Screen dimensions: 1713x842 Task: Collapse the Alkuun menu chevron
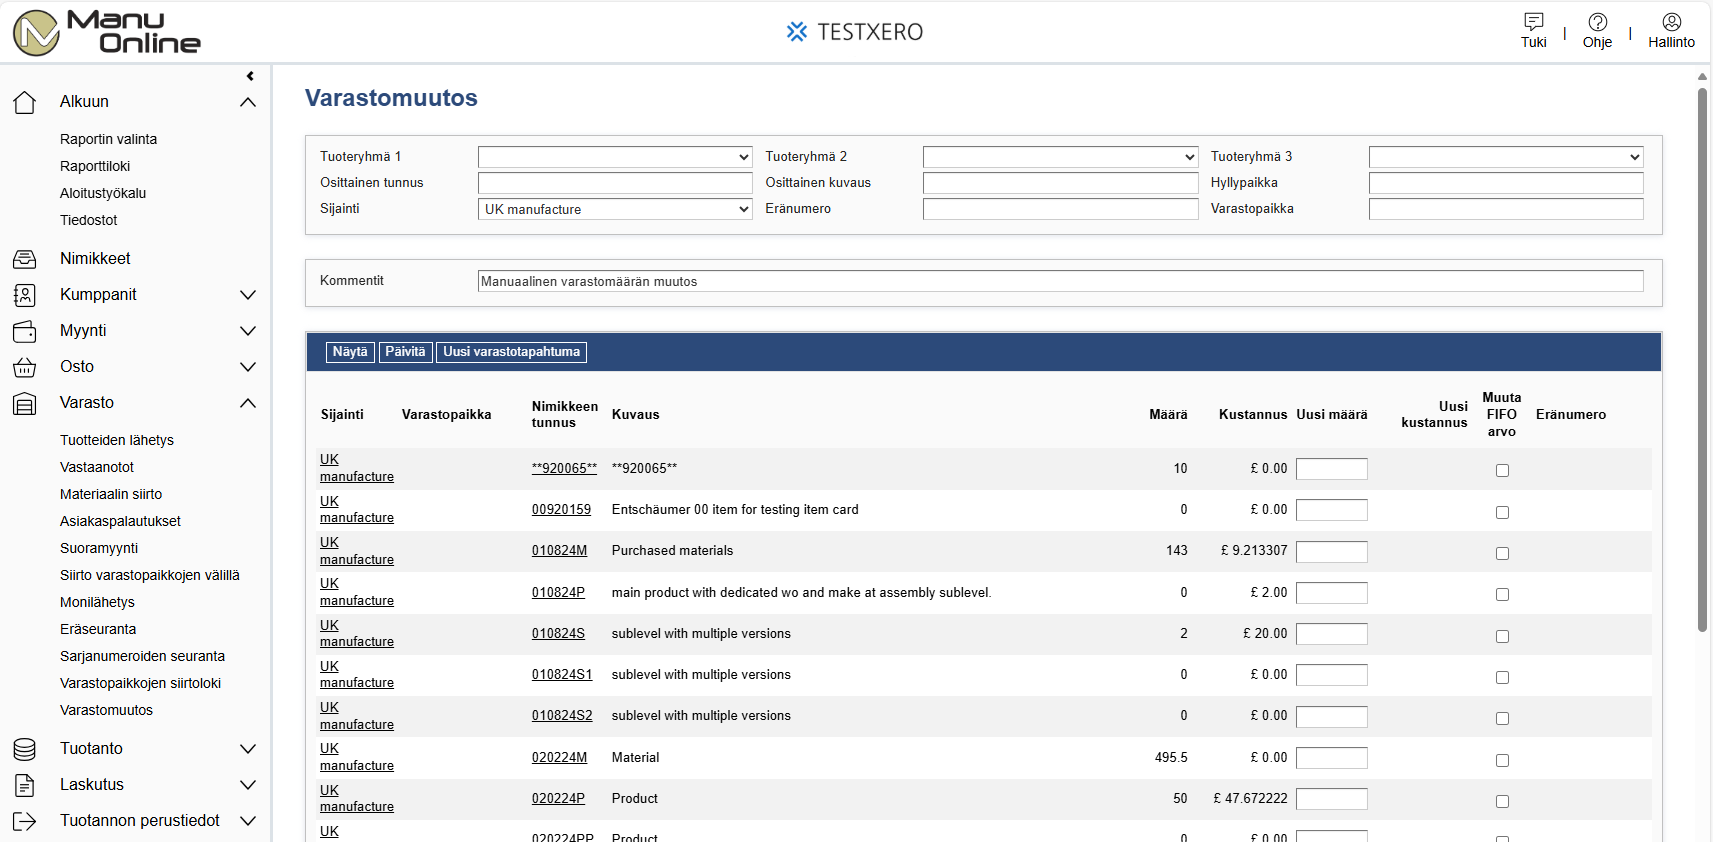click(x=248, y=102)
